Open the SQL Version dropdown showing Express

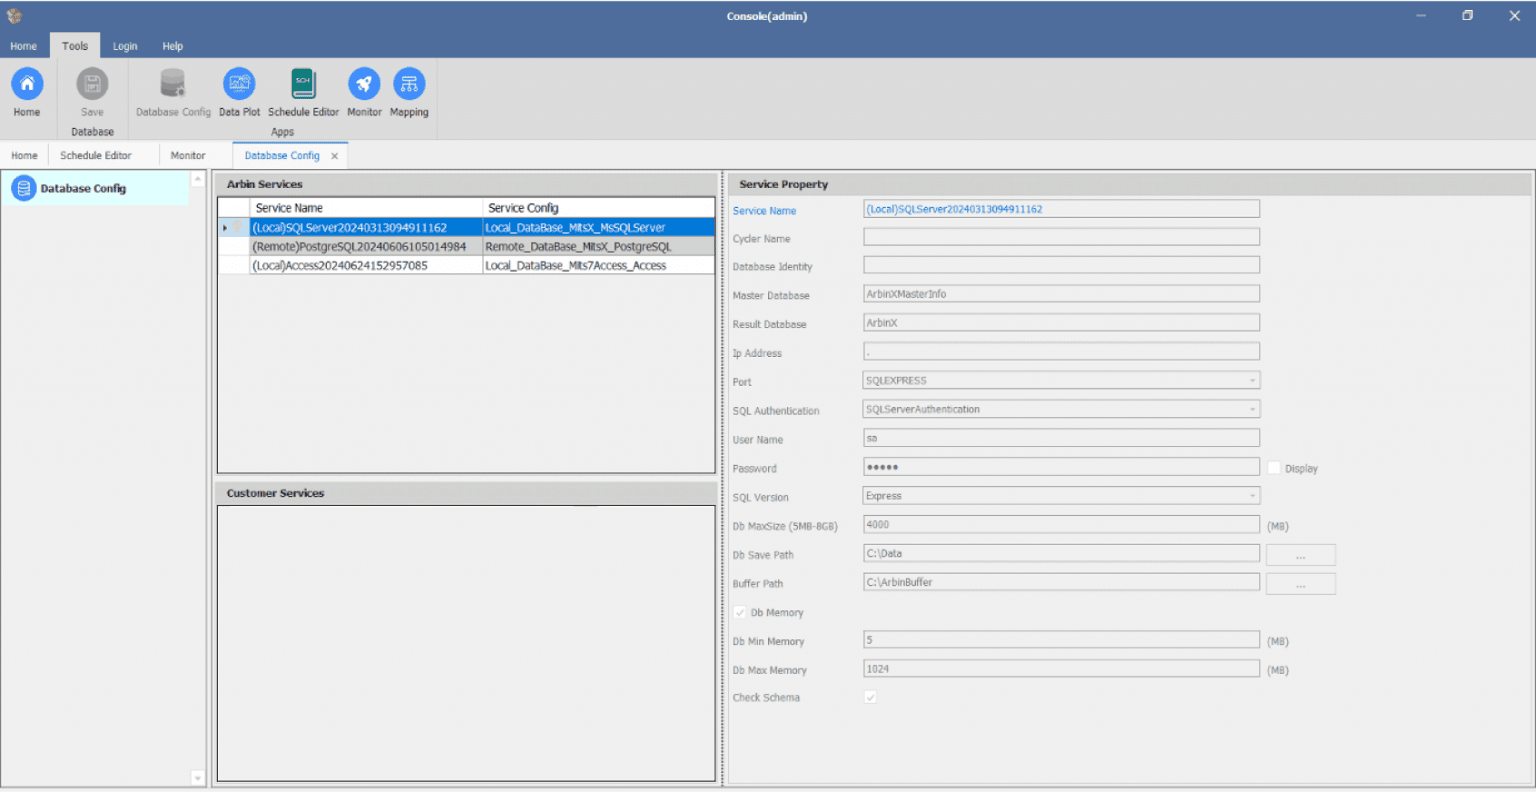1251,495
